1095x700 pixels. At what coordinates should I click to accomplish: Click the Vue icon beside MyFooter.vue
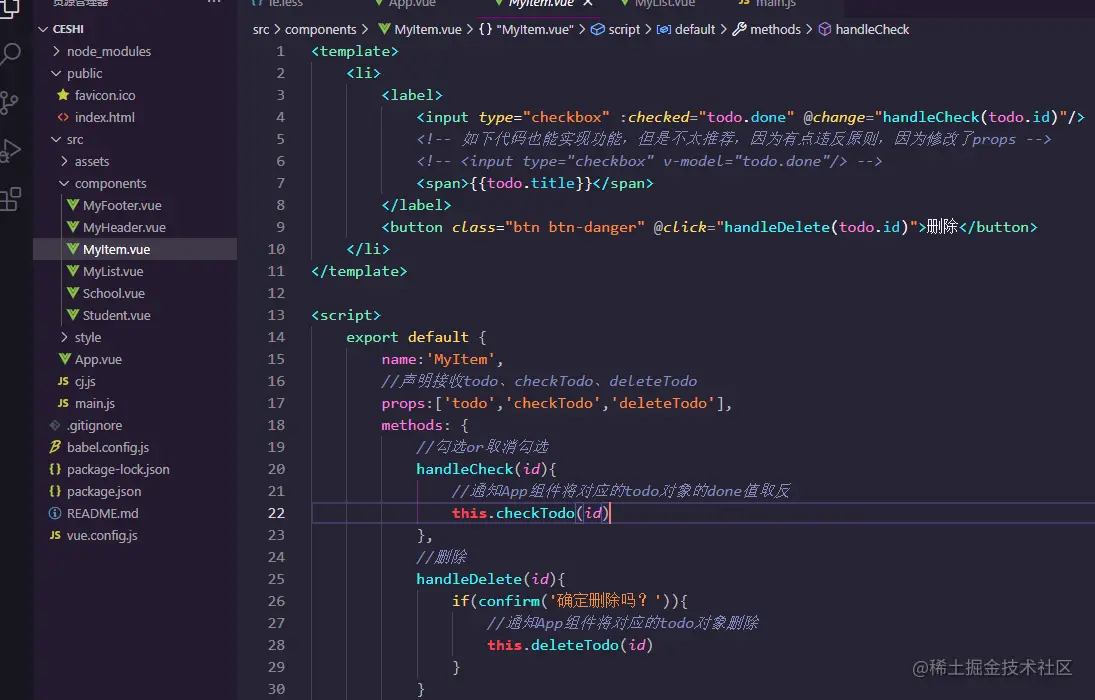(x=73, y=205)
